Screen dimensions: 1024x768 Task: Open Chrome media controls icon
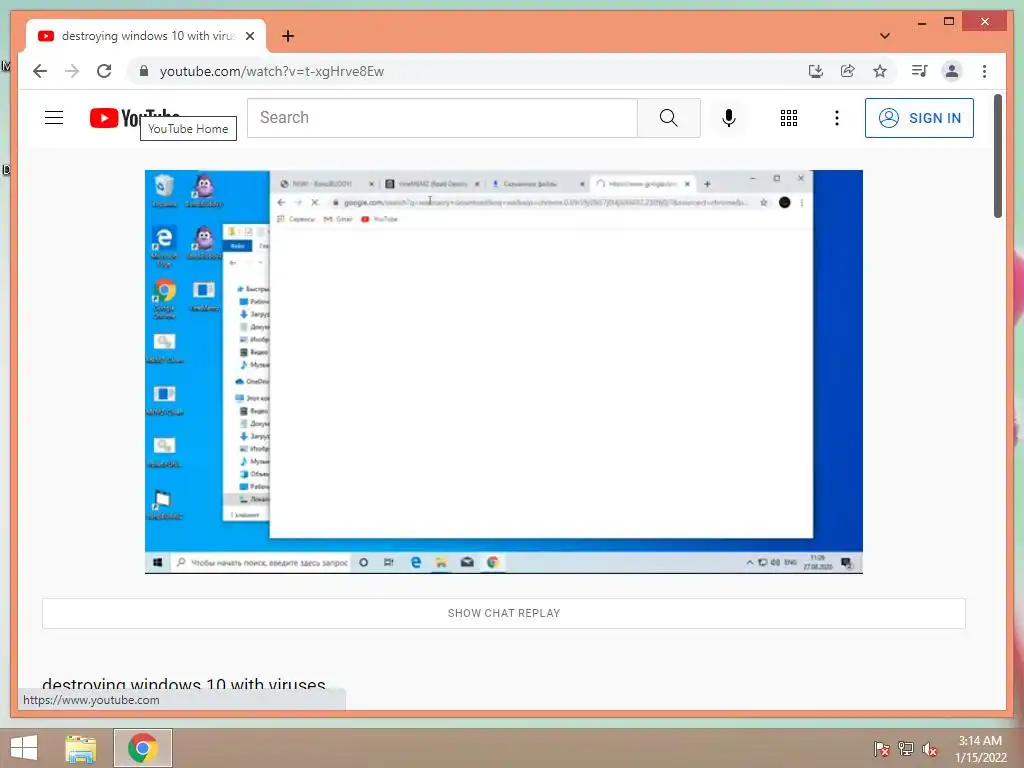[x=920, y=71]
